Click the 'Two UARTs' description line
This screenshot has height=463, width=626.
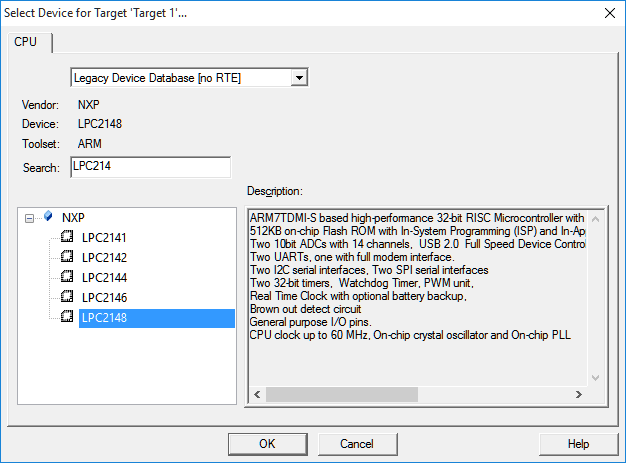(352, 257)
